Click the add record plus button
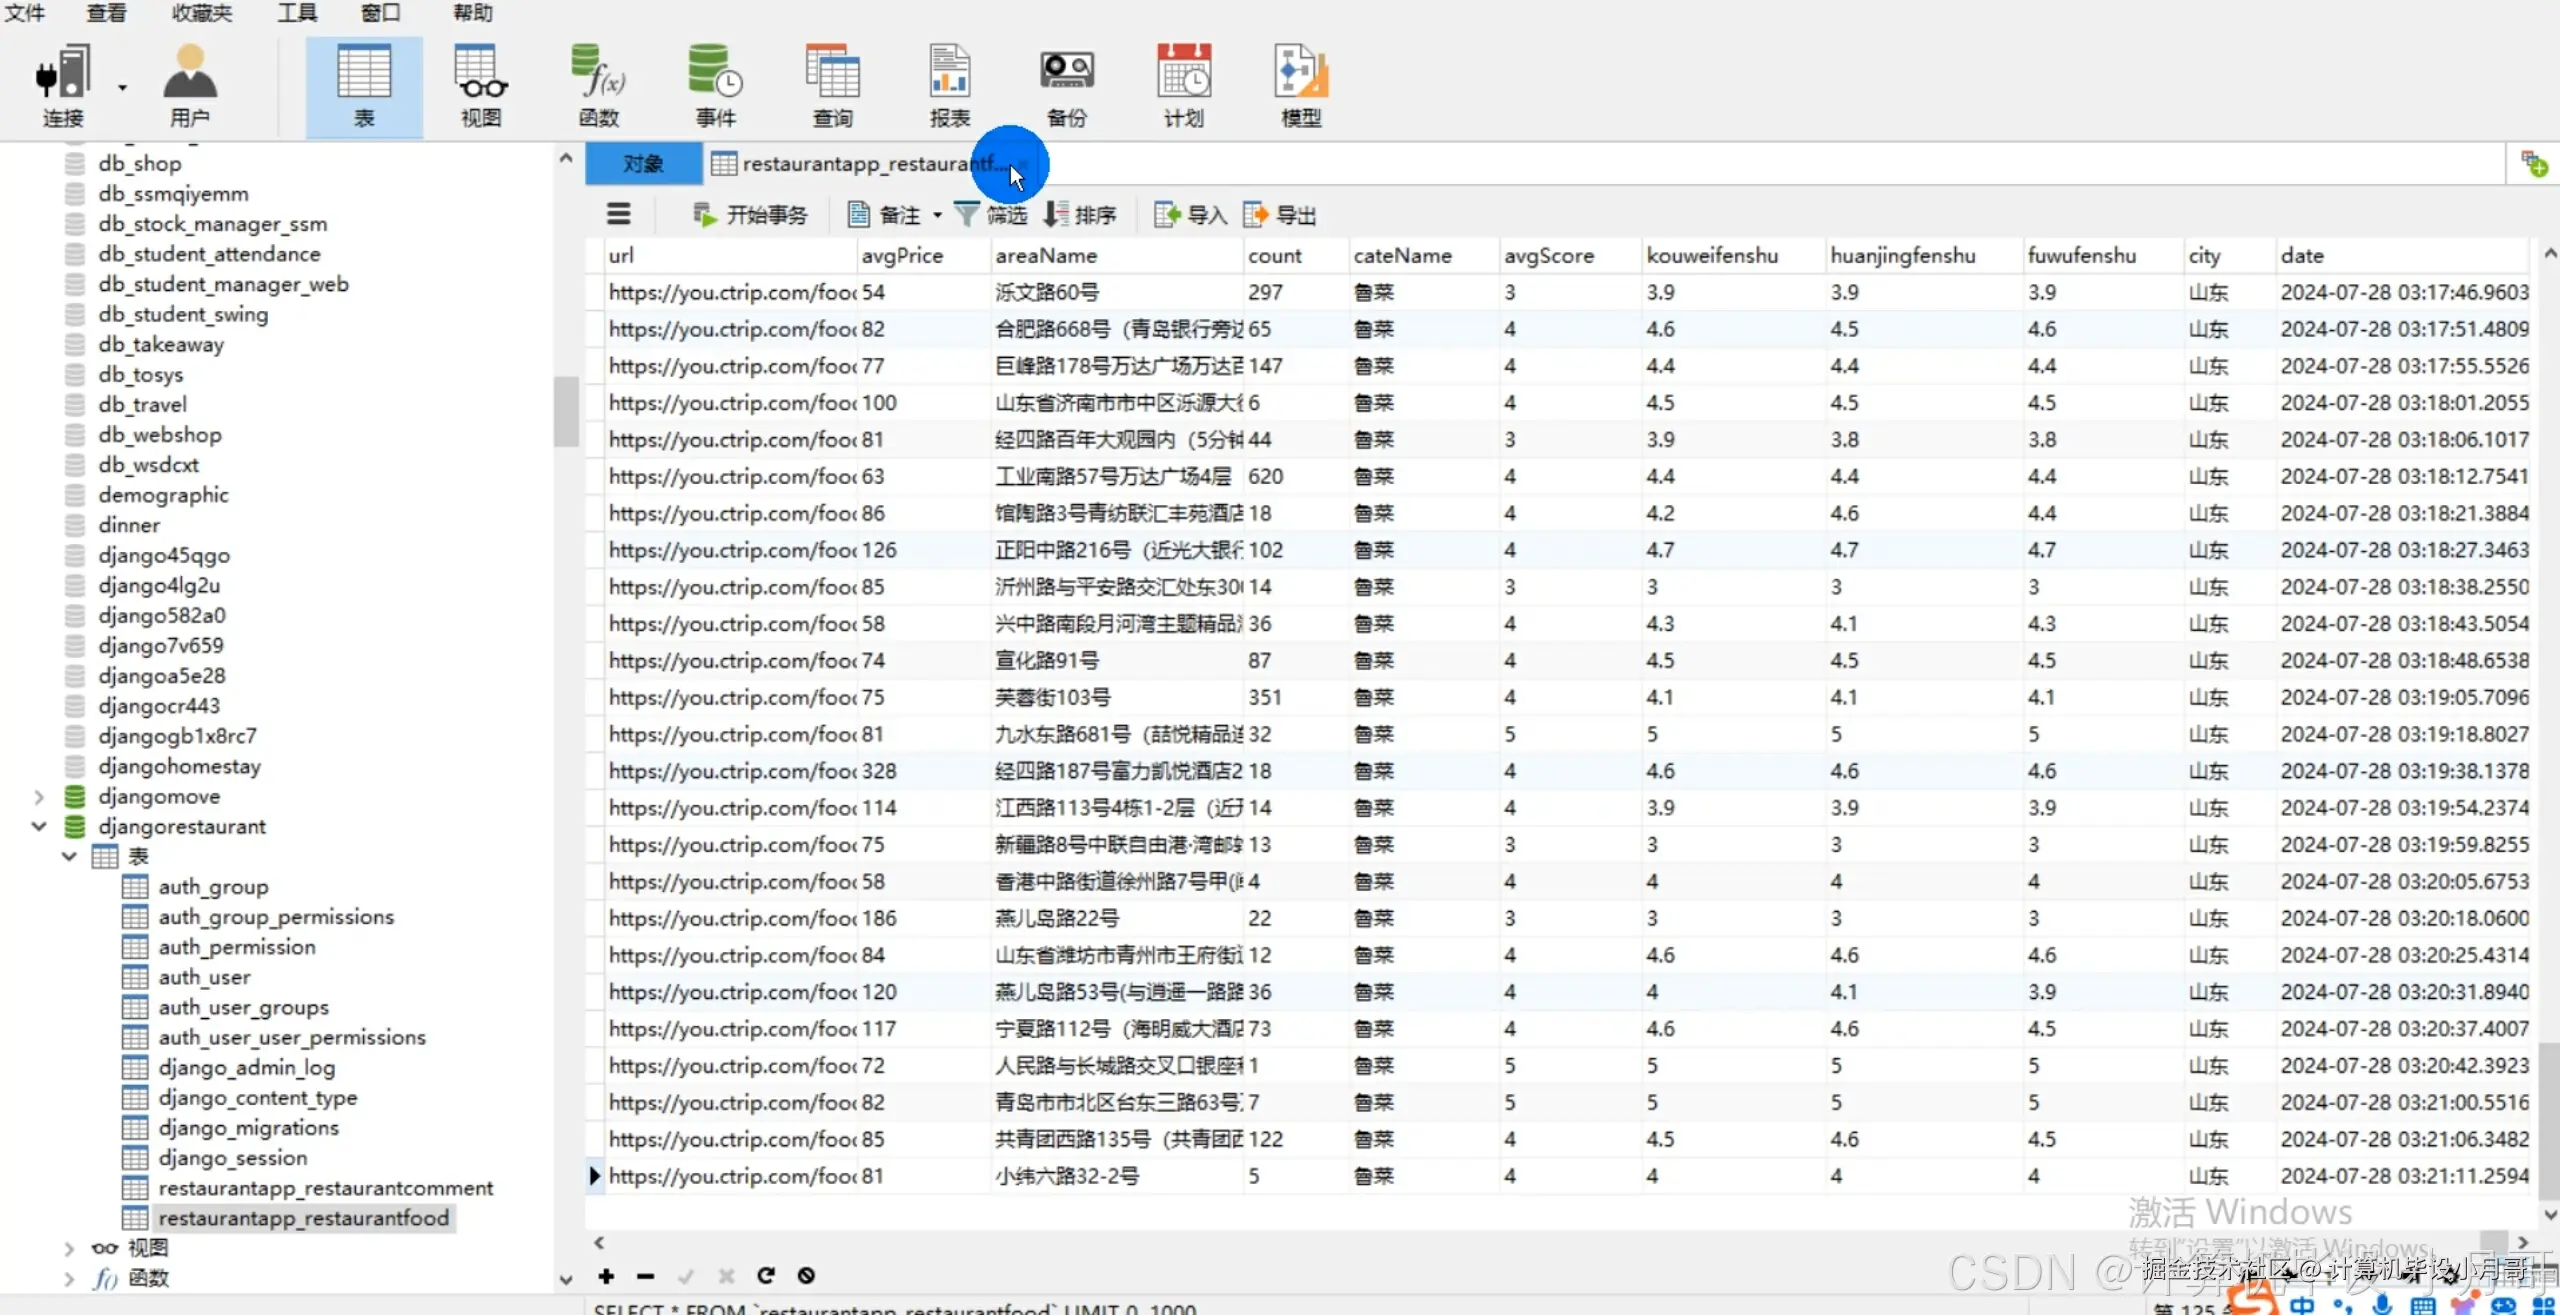The height and width of the screenshot is (1315, 2560). pyautogui.click(x=606, y=1275)
